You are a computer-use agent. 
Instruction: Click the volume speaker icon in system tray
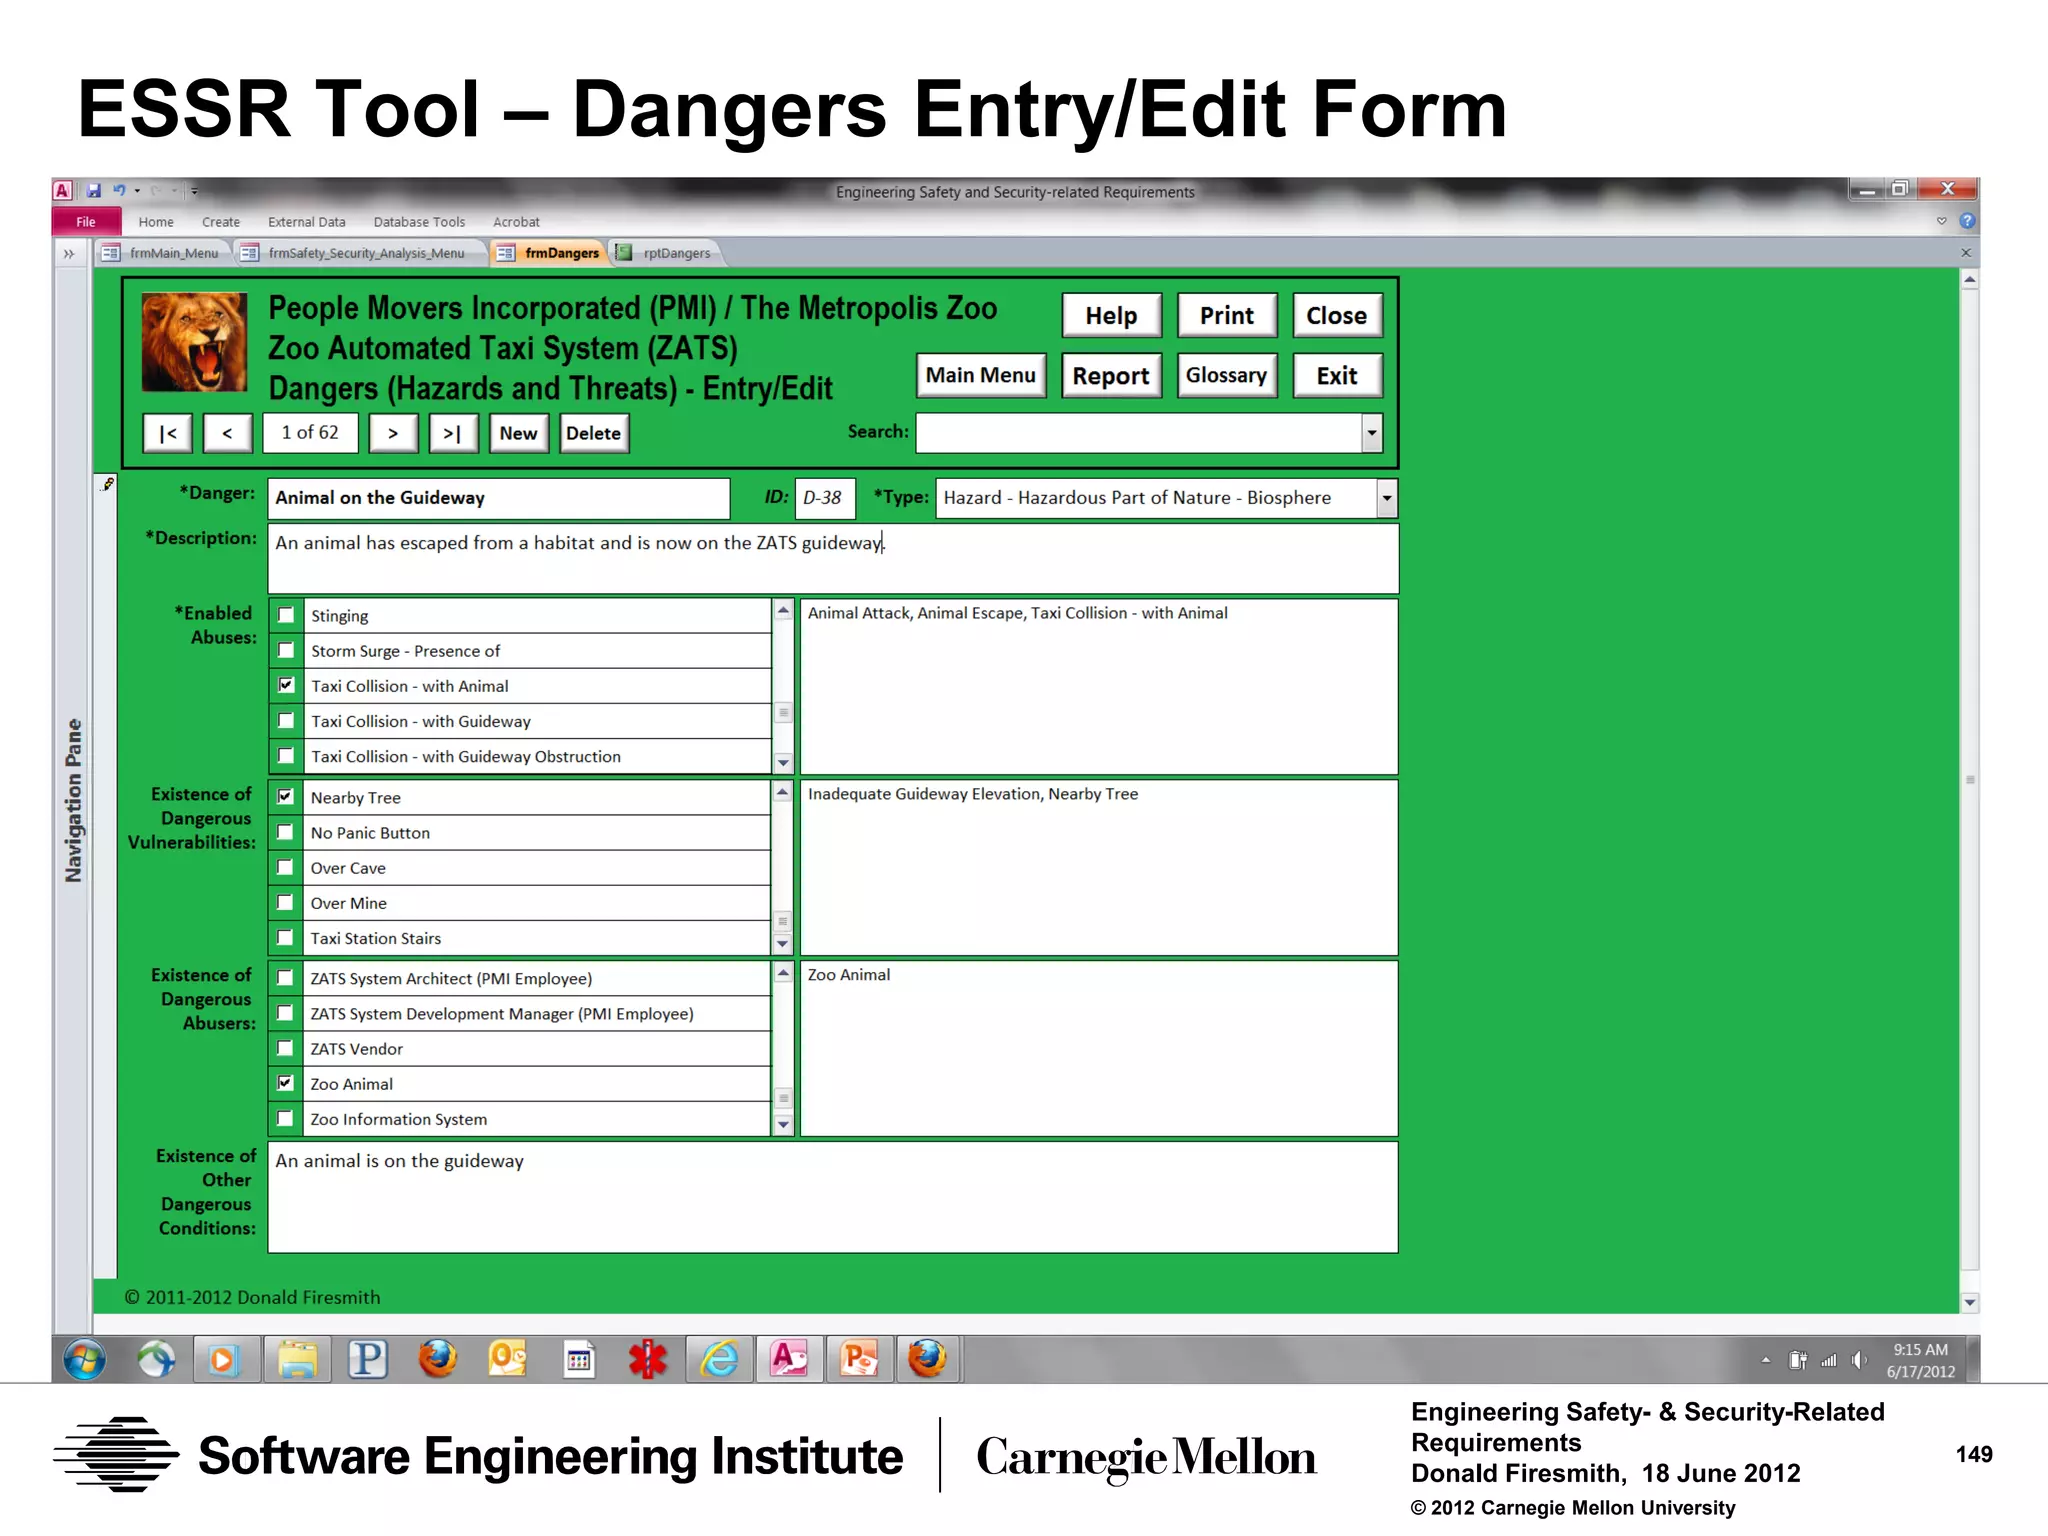(1859, 1360)
